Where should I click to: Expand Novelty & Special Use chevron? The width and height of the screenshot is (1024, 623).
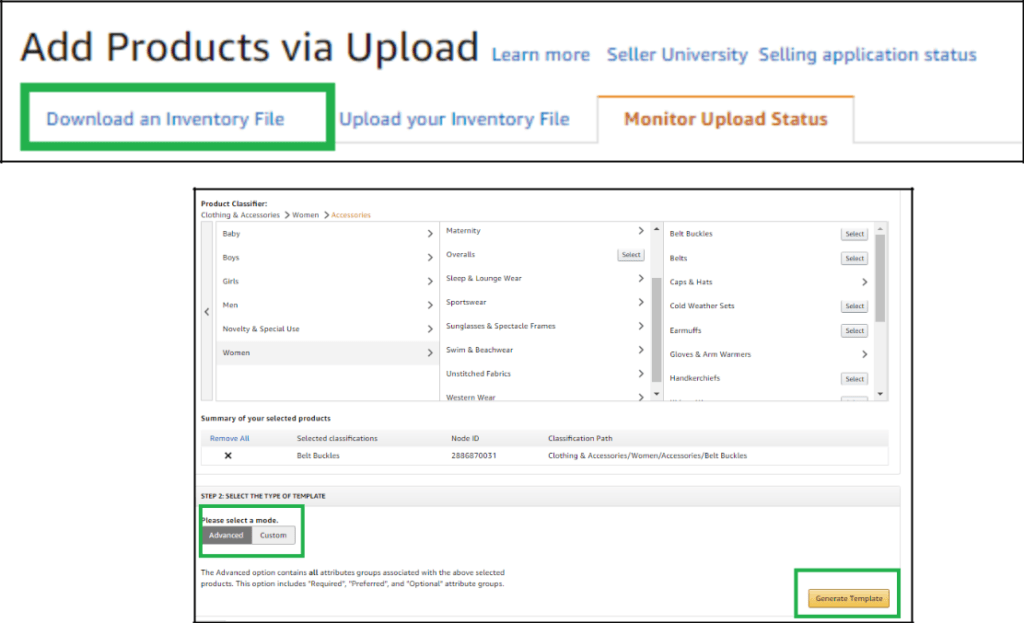(x=430, y=329)
